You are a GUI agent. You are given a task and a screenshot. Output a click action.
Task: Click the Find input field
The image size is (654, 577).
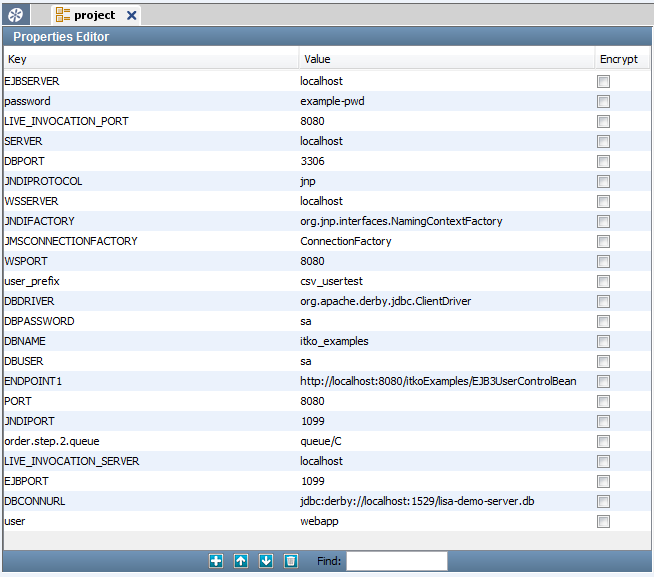(x=397, y=561)
